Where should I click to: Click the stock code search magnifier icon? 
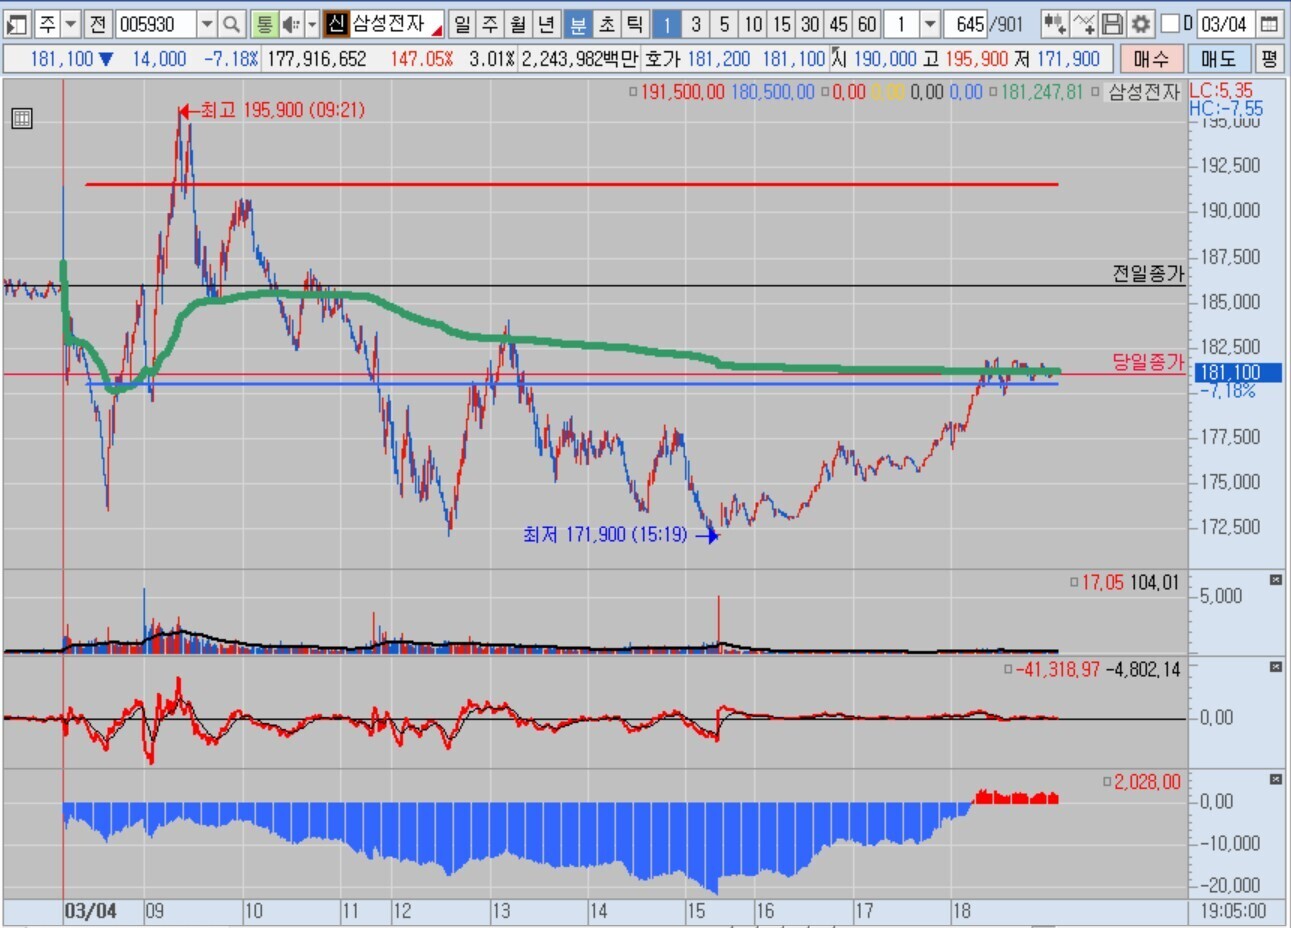click(x=231, y=24)
